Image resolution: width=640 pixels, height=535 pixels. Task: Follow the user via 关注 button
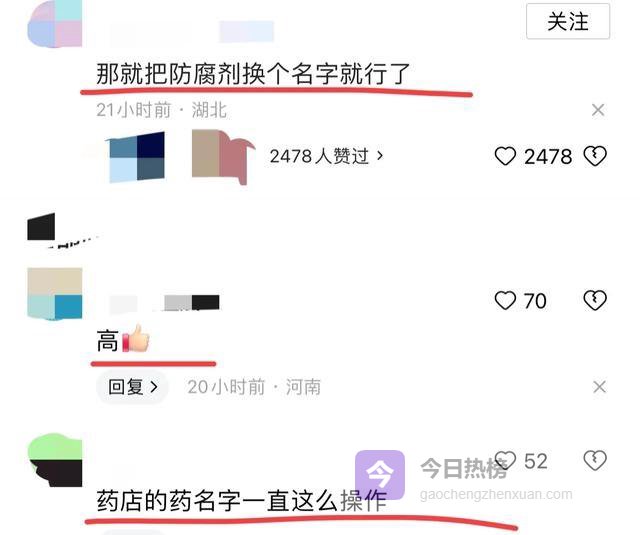(x=568, y=21)
